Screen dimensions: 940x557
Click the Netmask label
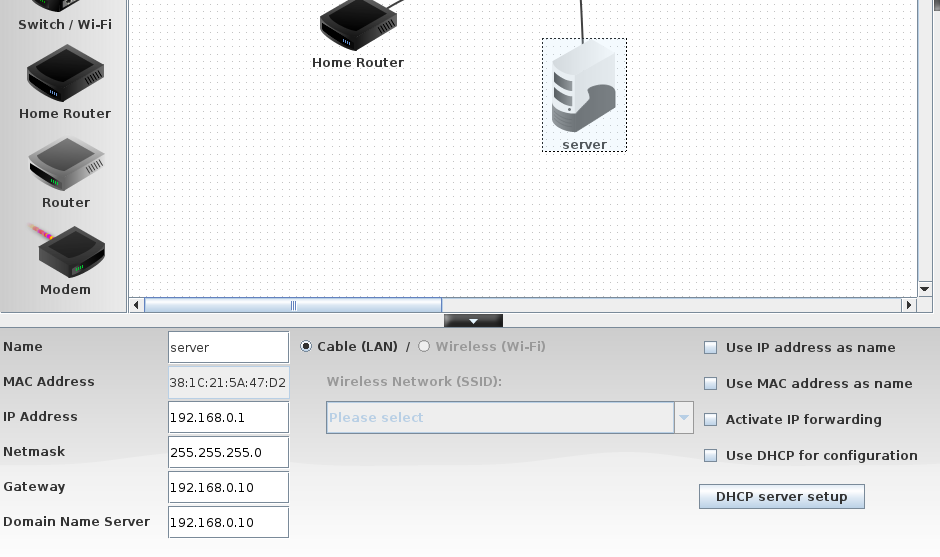click(34, 451)
